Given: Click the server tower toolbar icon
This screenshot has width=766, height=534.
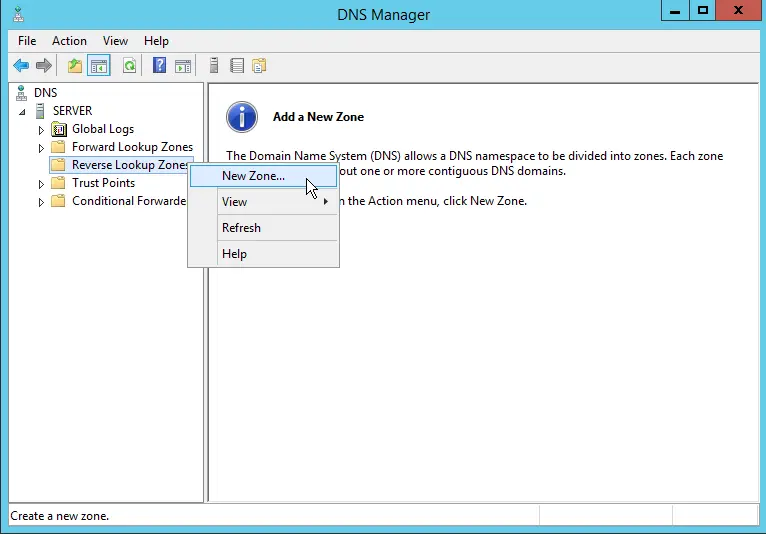Looking at the screenshot, I should pyautogui.click(x=214, y=66).
